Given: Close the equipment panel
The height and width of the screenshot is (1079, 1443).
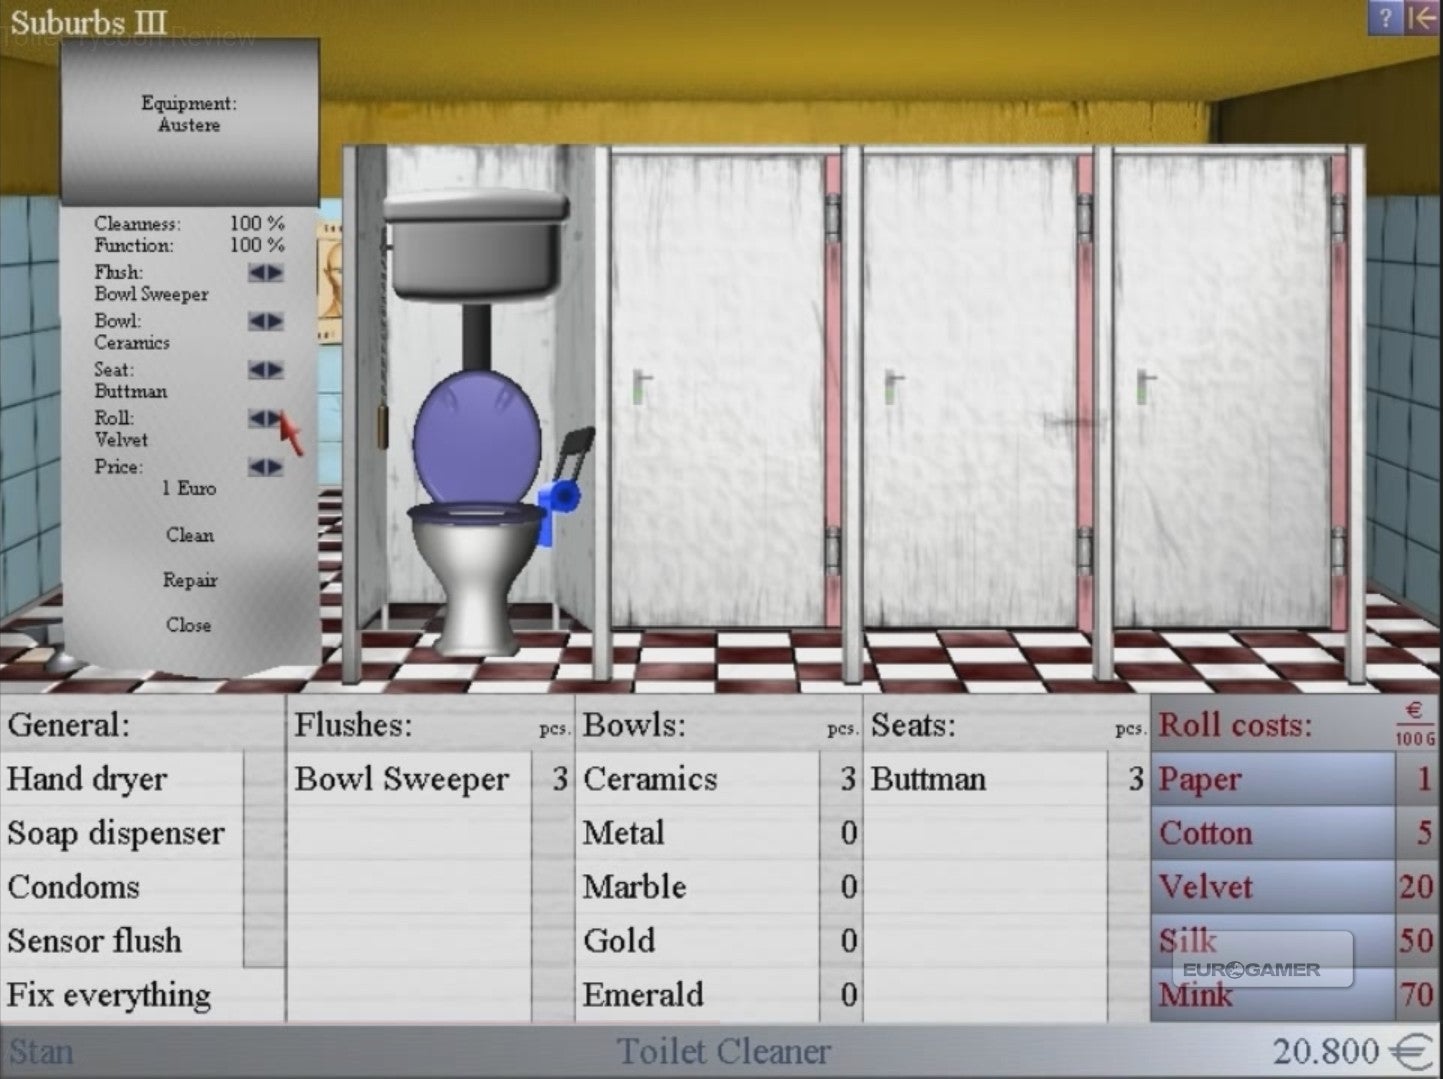Looking at the screenshot, I should (189, 625).
